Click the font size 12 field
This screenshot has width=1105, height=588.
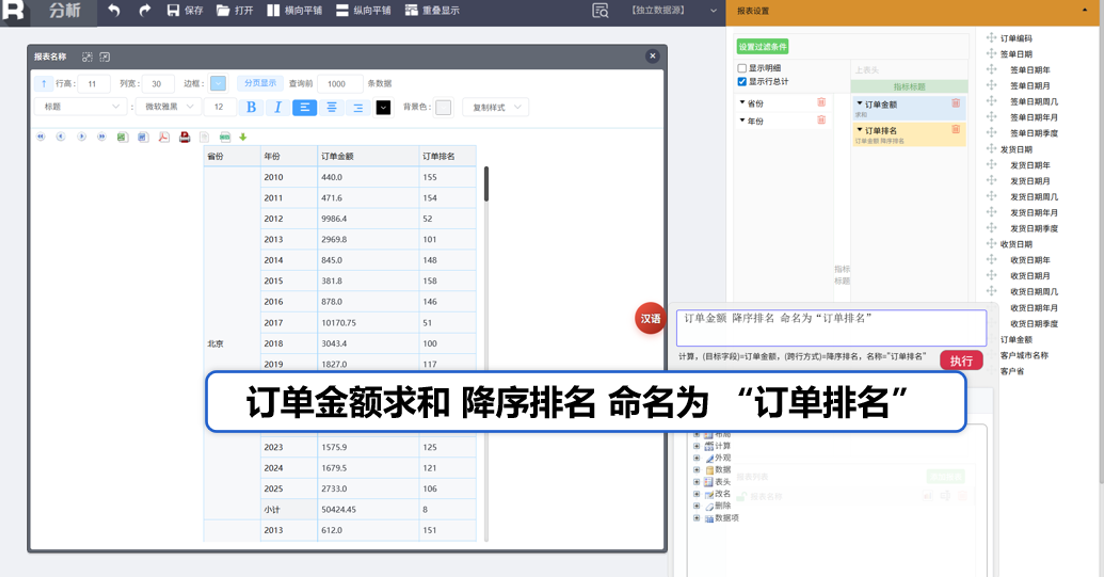[219, 107]
